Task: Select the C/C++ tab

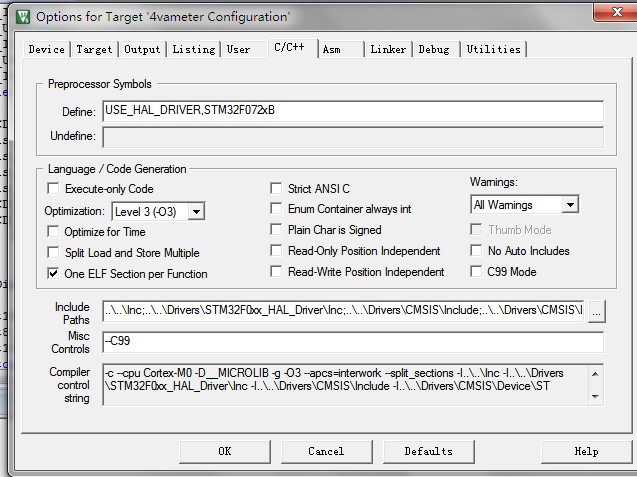Action: 292,48
